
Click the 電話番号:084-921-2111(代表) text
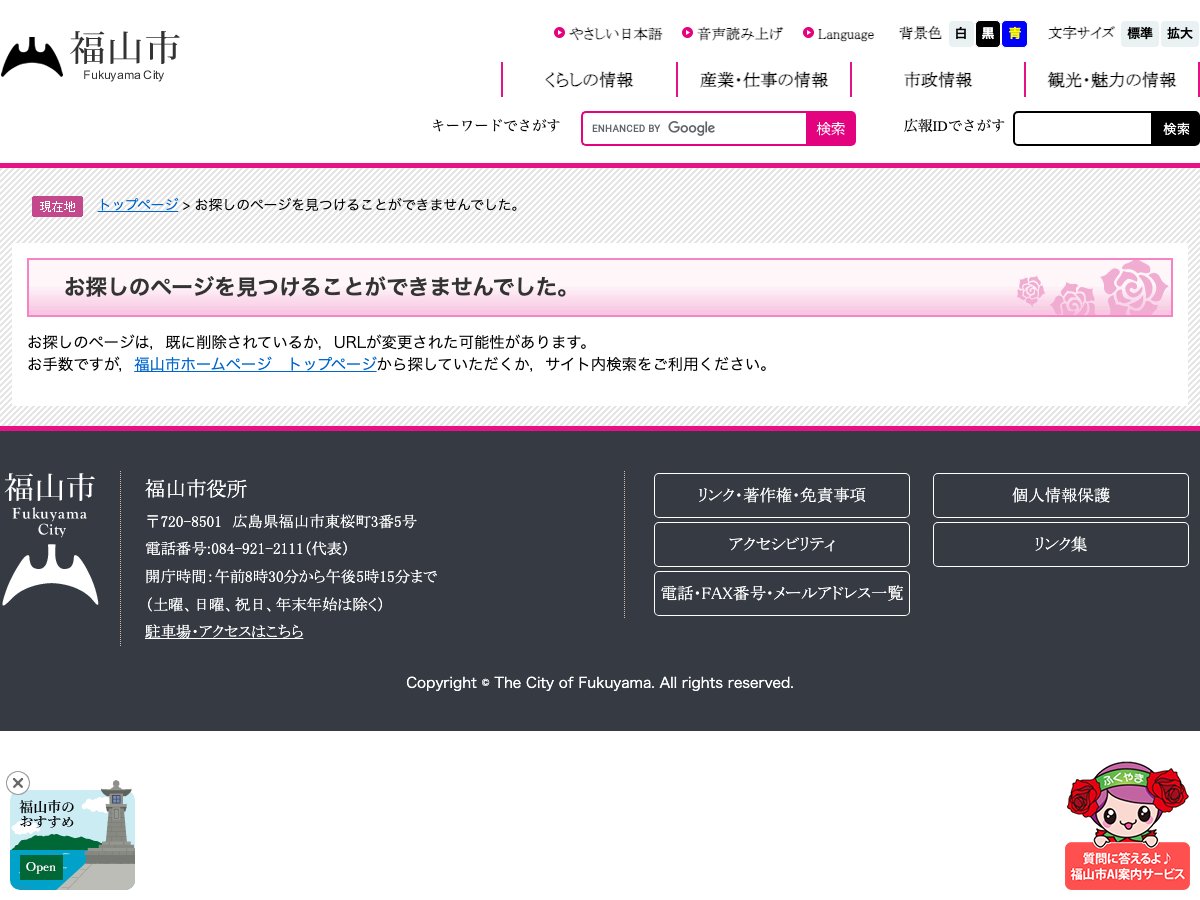(x=247, y=548)
